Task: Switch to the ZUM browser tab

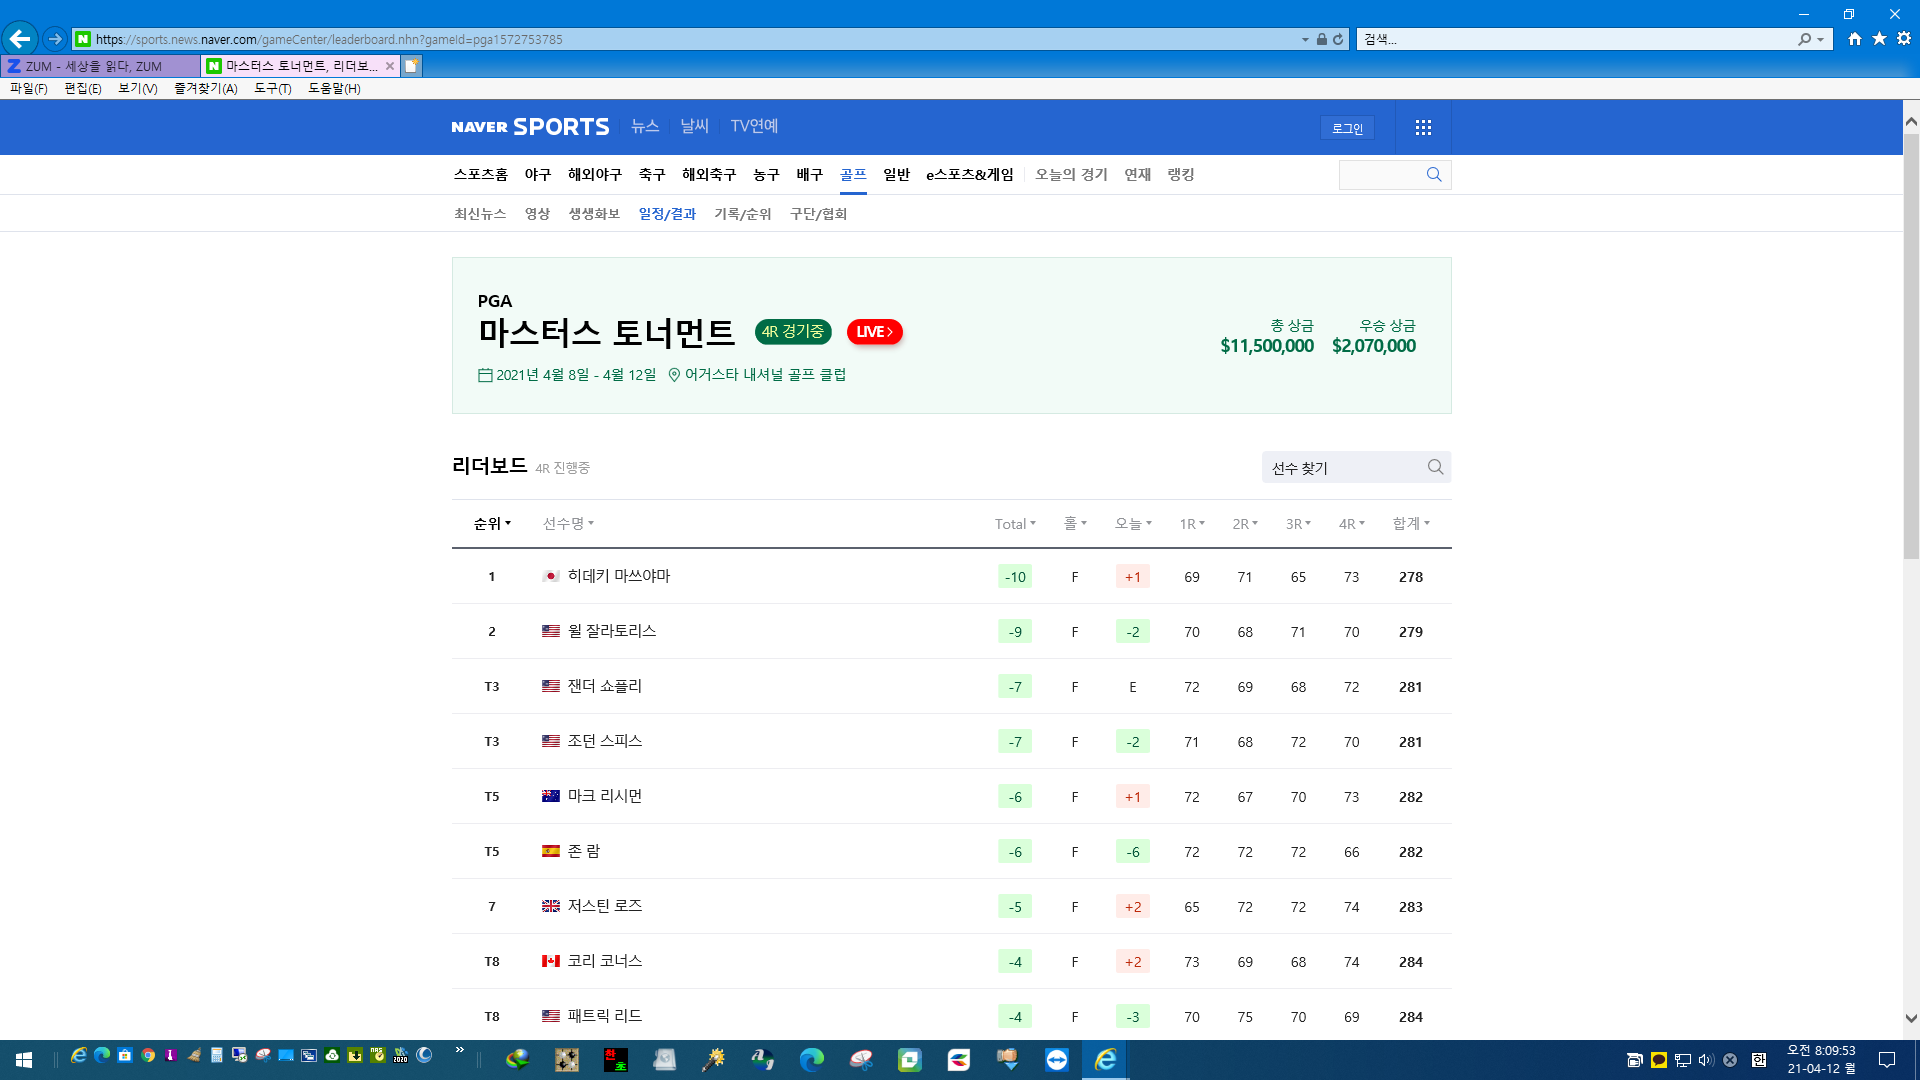Action: pyautogui.click(x=100, y=66)
